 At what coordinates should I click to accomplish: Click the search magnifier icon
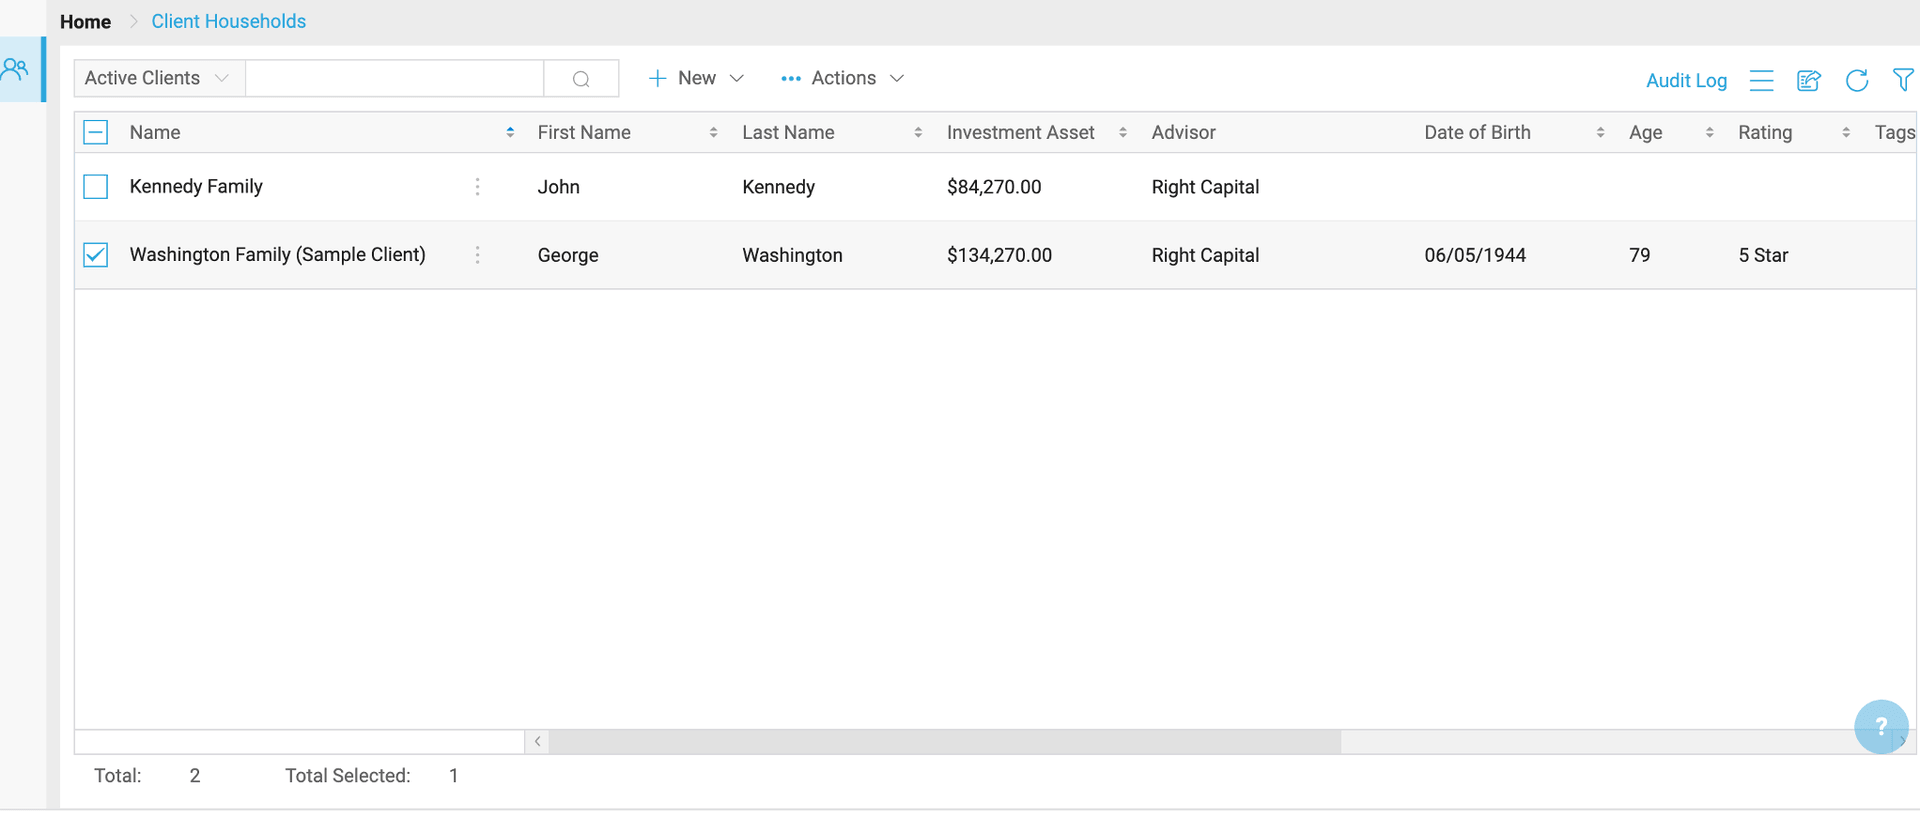(581, 79)
